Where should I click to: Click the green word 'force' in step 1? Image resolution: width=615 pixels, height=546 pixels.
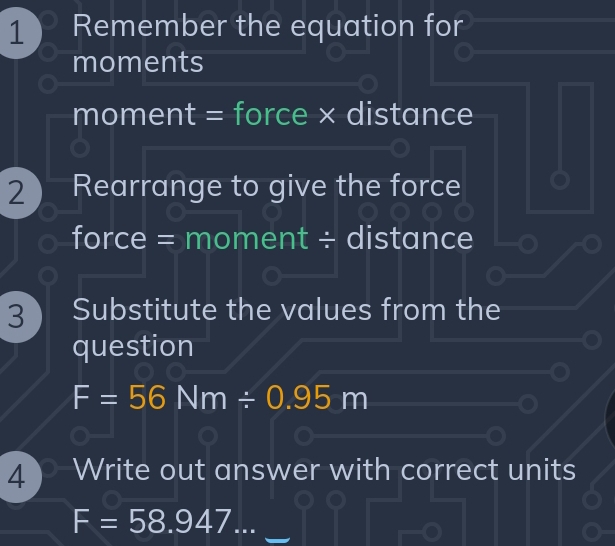coord(270,114)
